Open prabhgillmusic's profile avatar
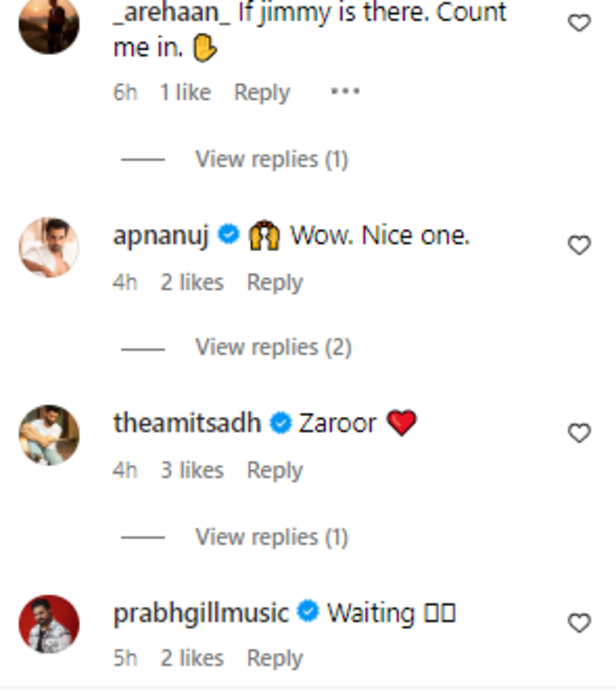The image size is (616, 691). 49,624
